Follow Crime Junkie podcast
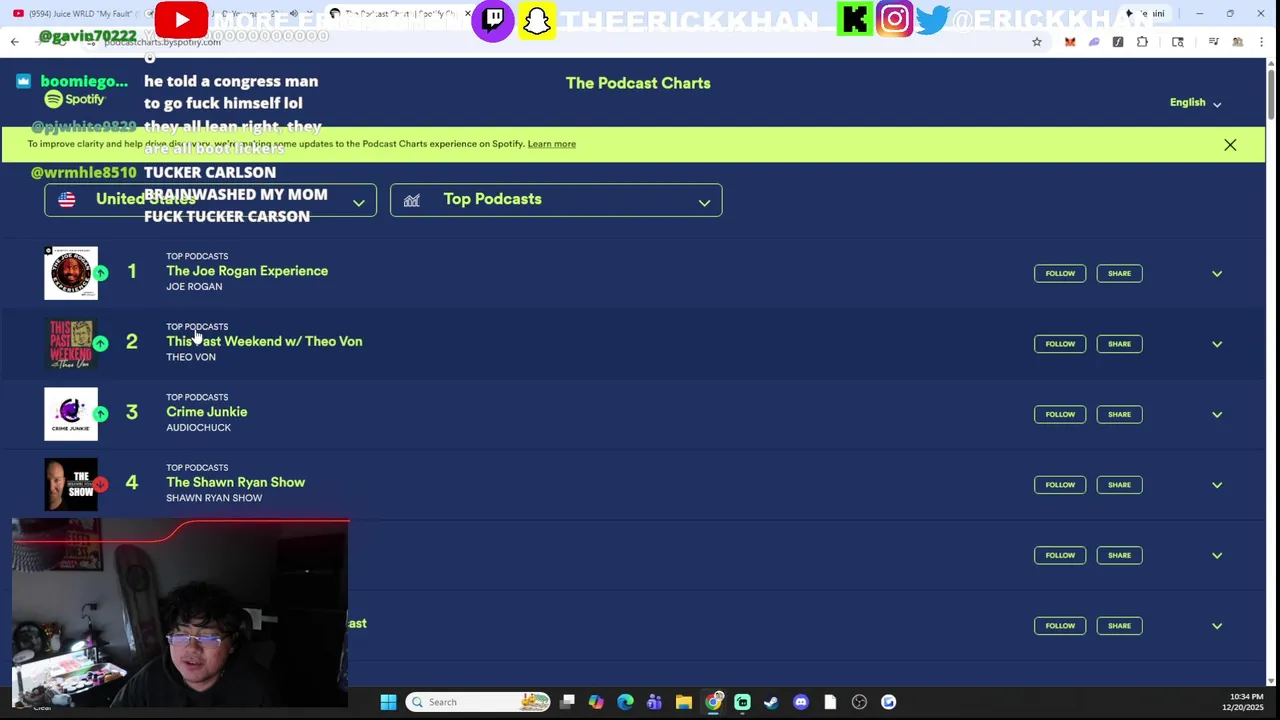Viewport: 1280px width, 720px height. pyautogui.click(x=1060, y=414)
